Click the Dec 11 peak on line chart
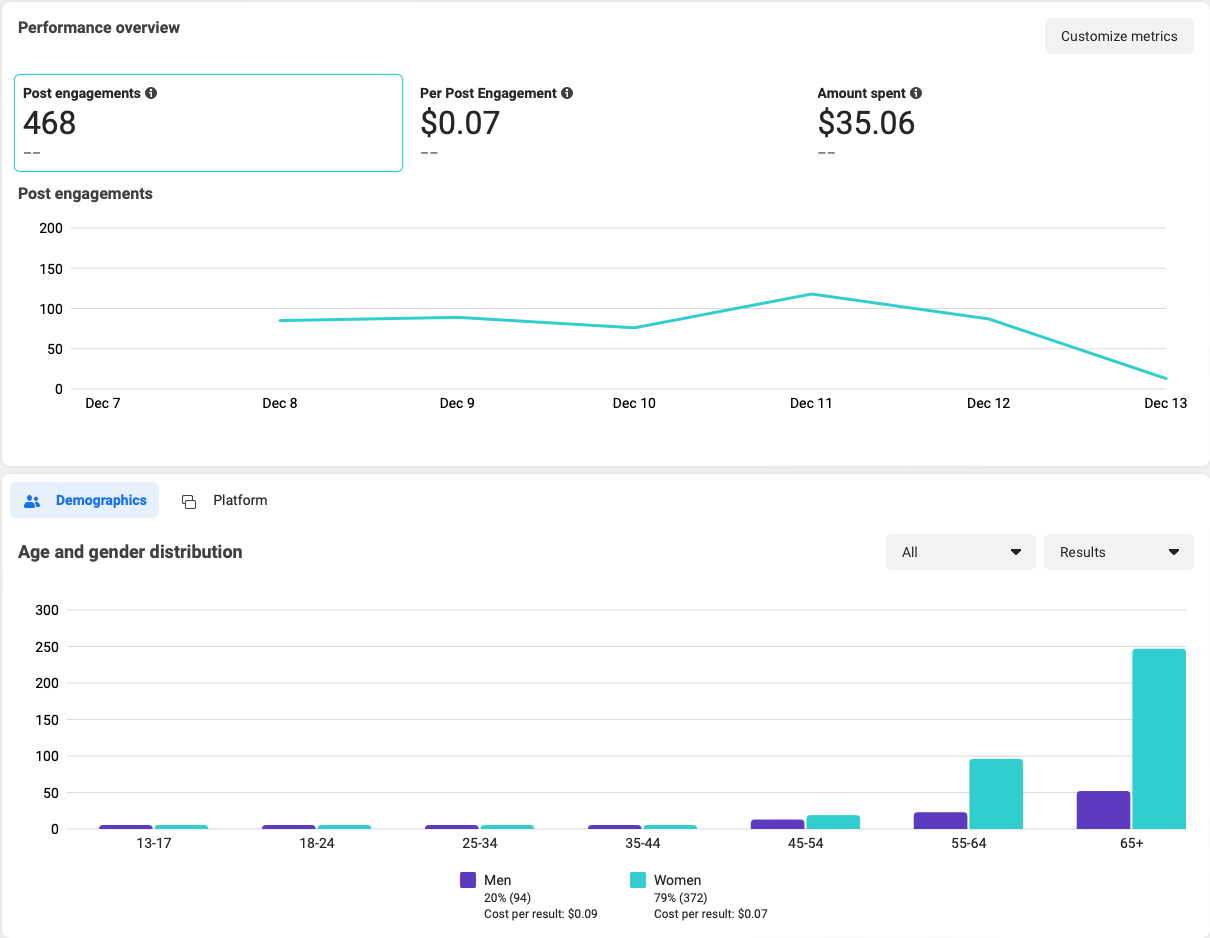Viewport: 1210px width, 938px height. coord(811,294)
